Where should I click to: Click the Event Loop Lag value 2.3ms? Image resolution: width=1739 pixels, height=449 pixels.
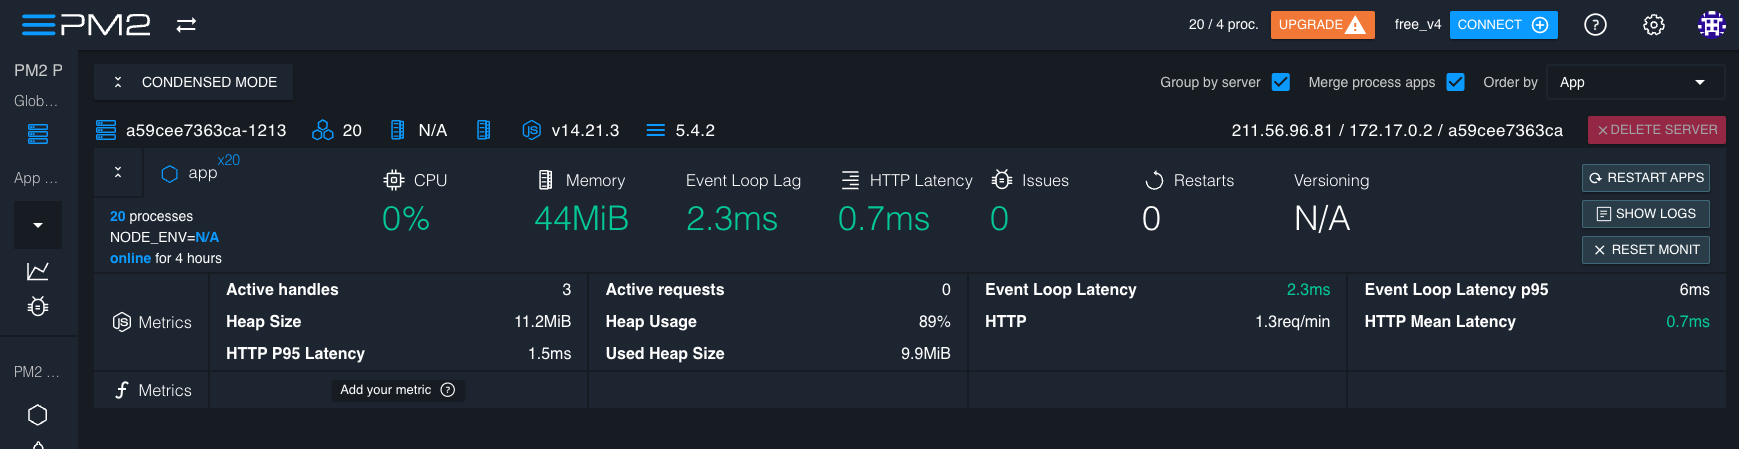click(732, 218)
